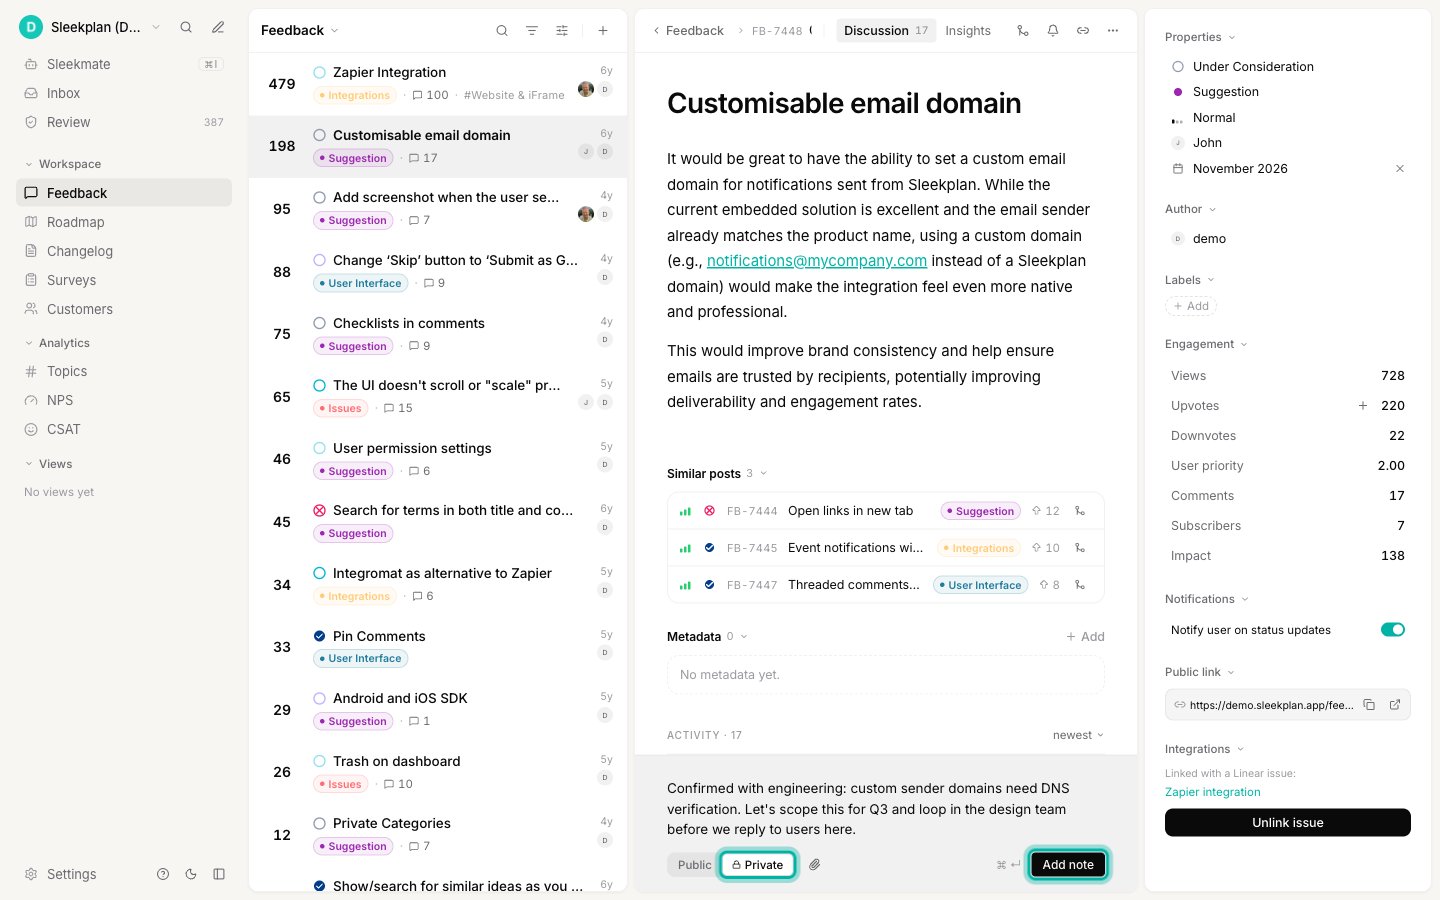Open public link in new tab icon
Image resolution: width=1440 pixels, height=900 pixels.
click(1395, 705)
